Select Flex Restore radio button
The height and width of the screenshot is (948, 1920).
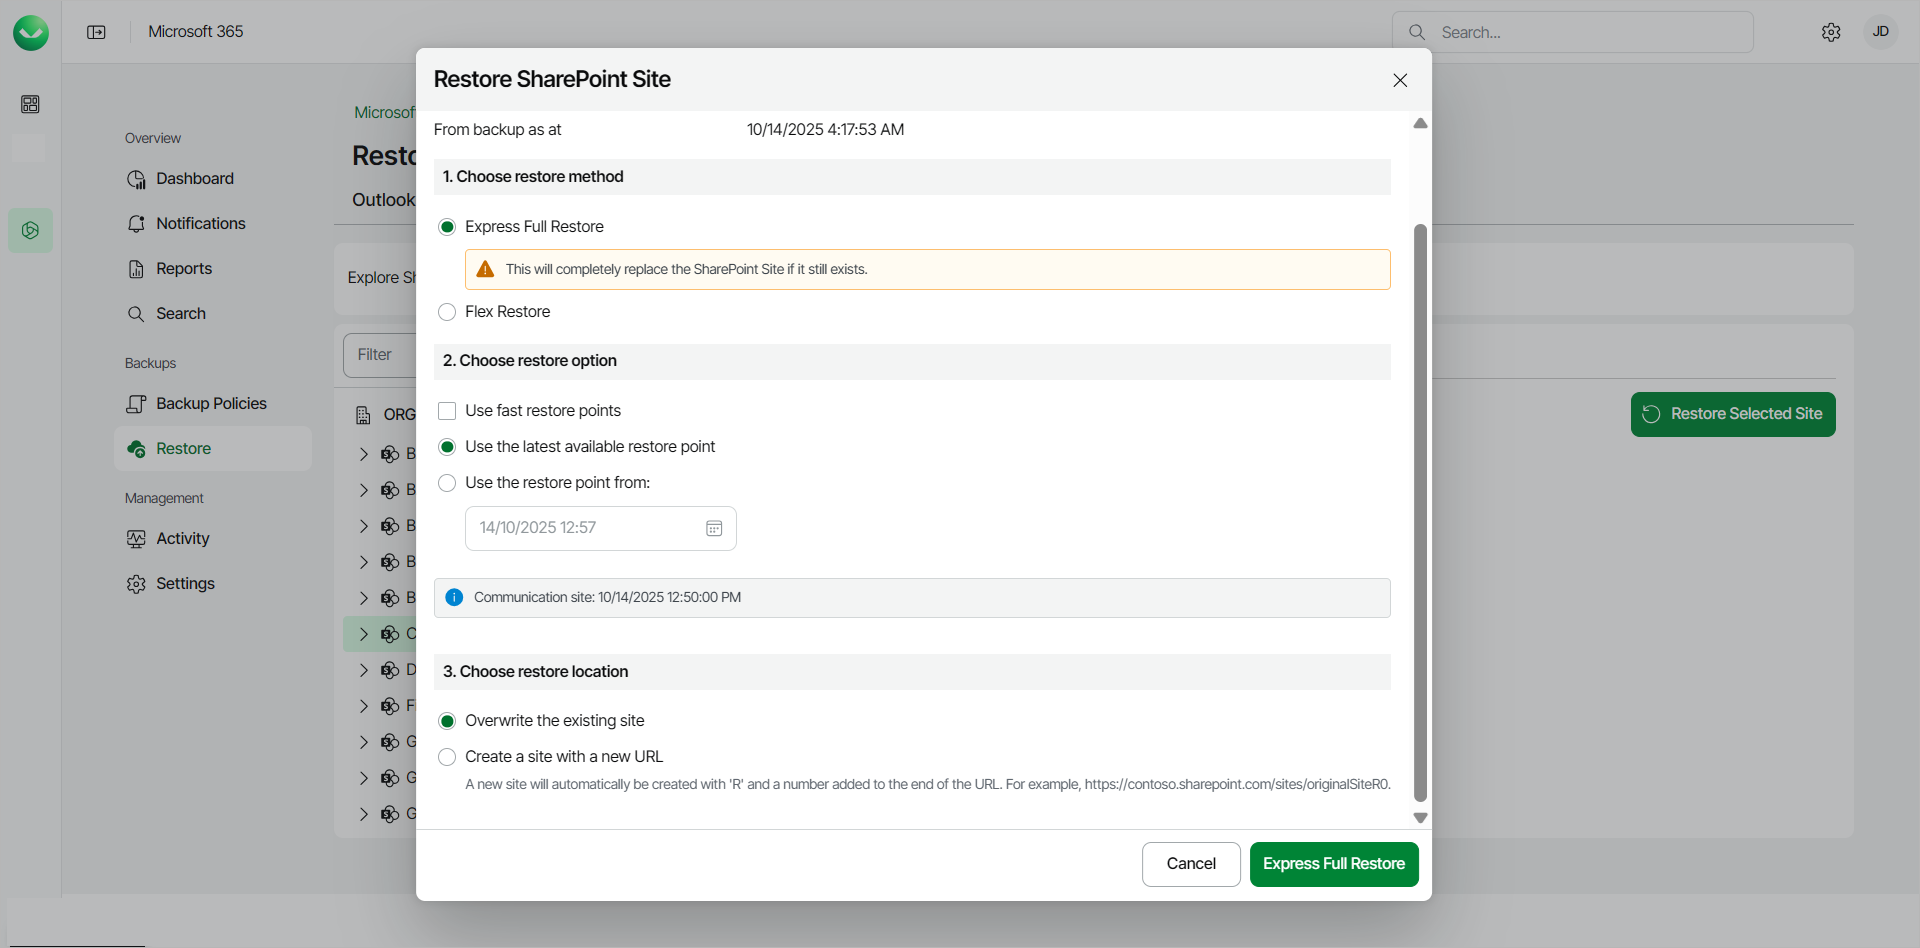click(x=447, y=312)
